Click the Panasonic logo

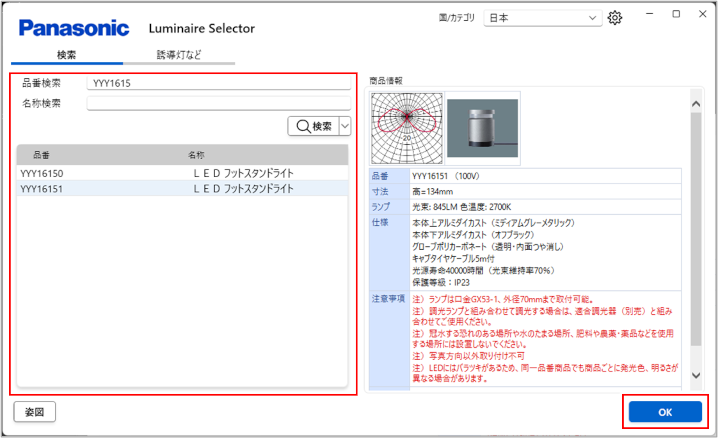pos(74,27)
